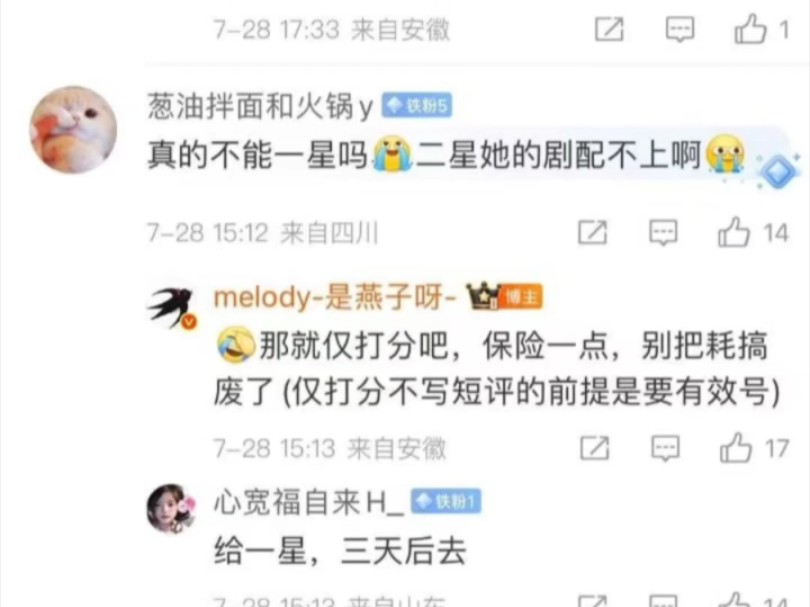810x607 pixels.
Task: Open 心宽福自来H_'s profile avatar
Action: (172, 509)
